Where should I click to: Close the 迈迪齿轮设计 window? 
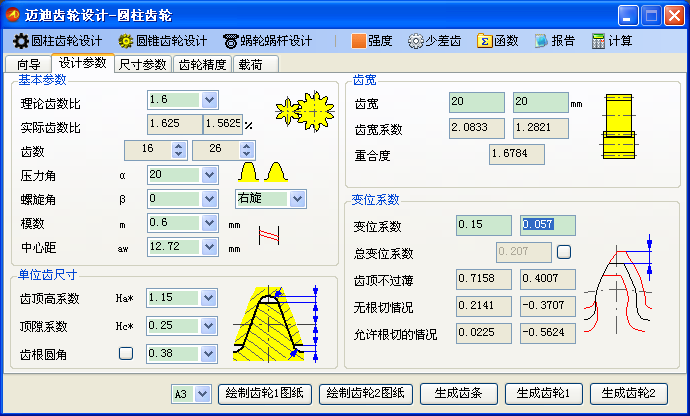[x=674, y=16]
